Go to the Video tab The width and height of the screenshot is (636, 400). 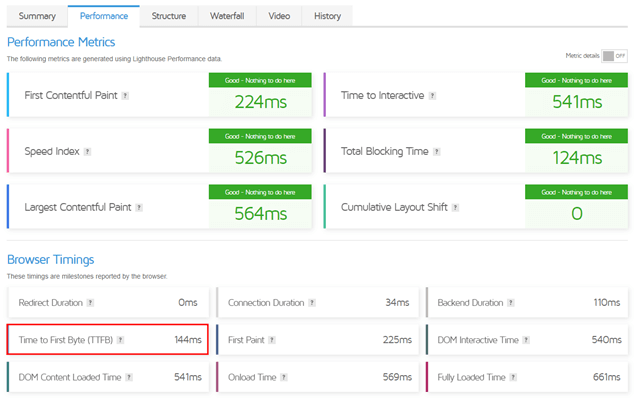[x=280, y=16]
